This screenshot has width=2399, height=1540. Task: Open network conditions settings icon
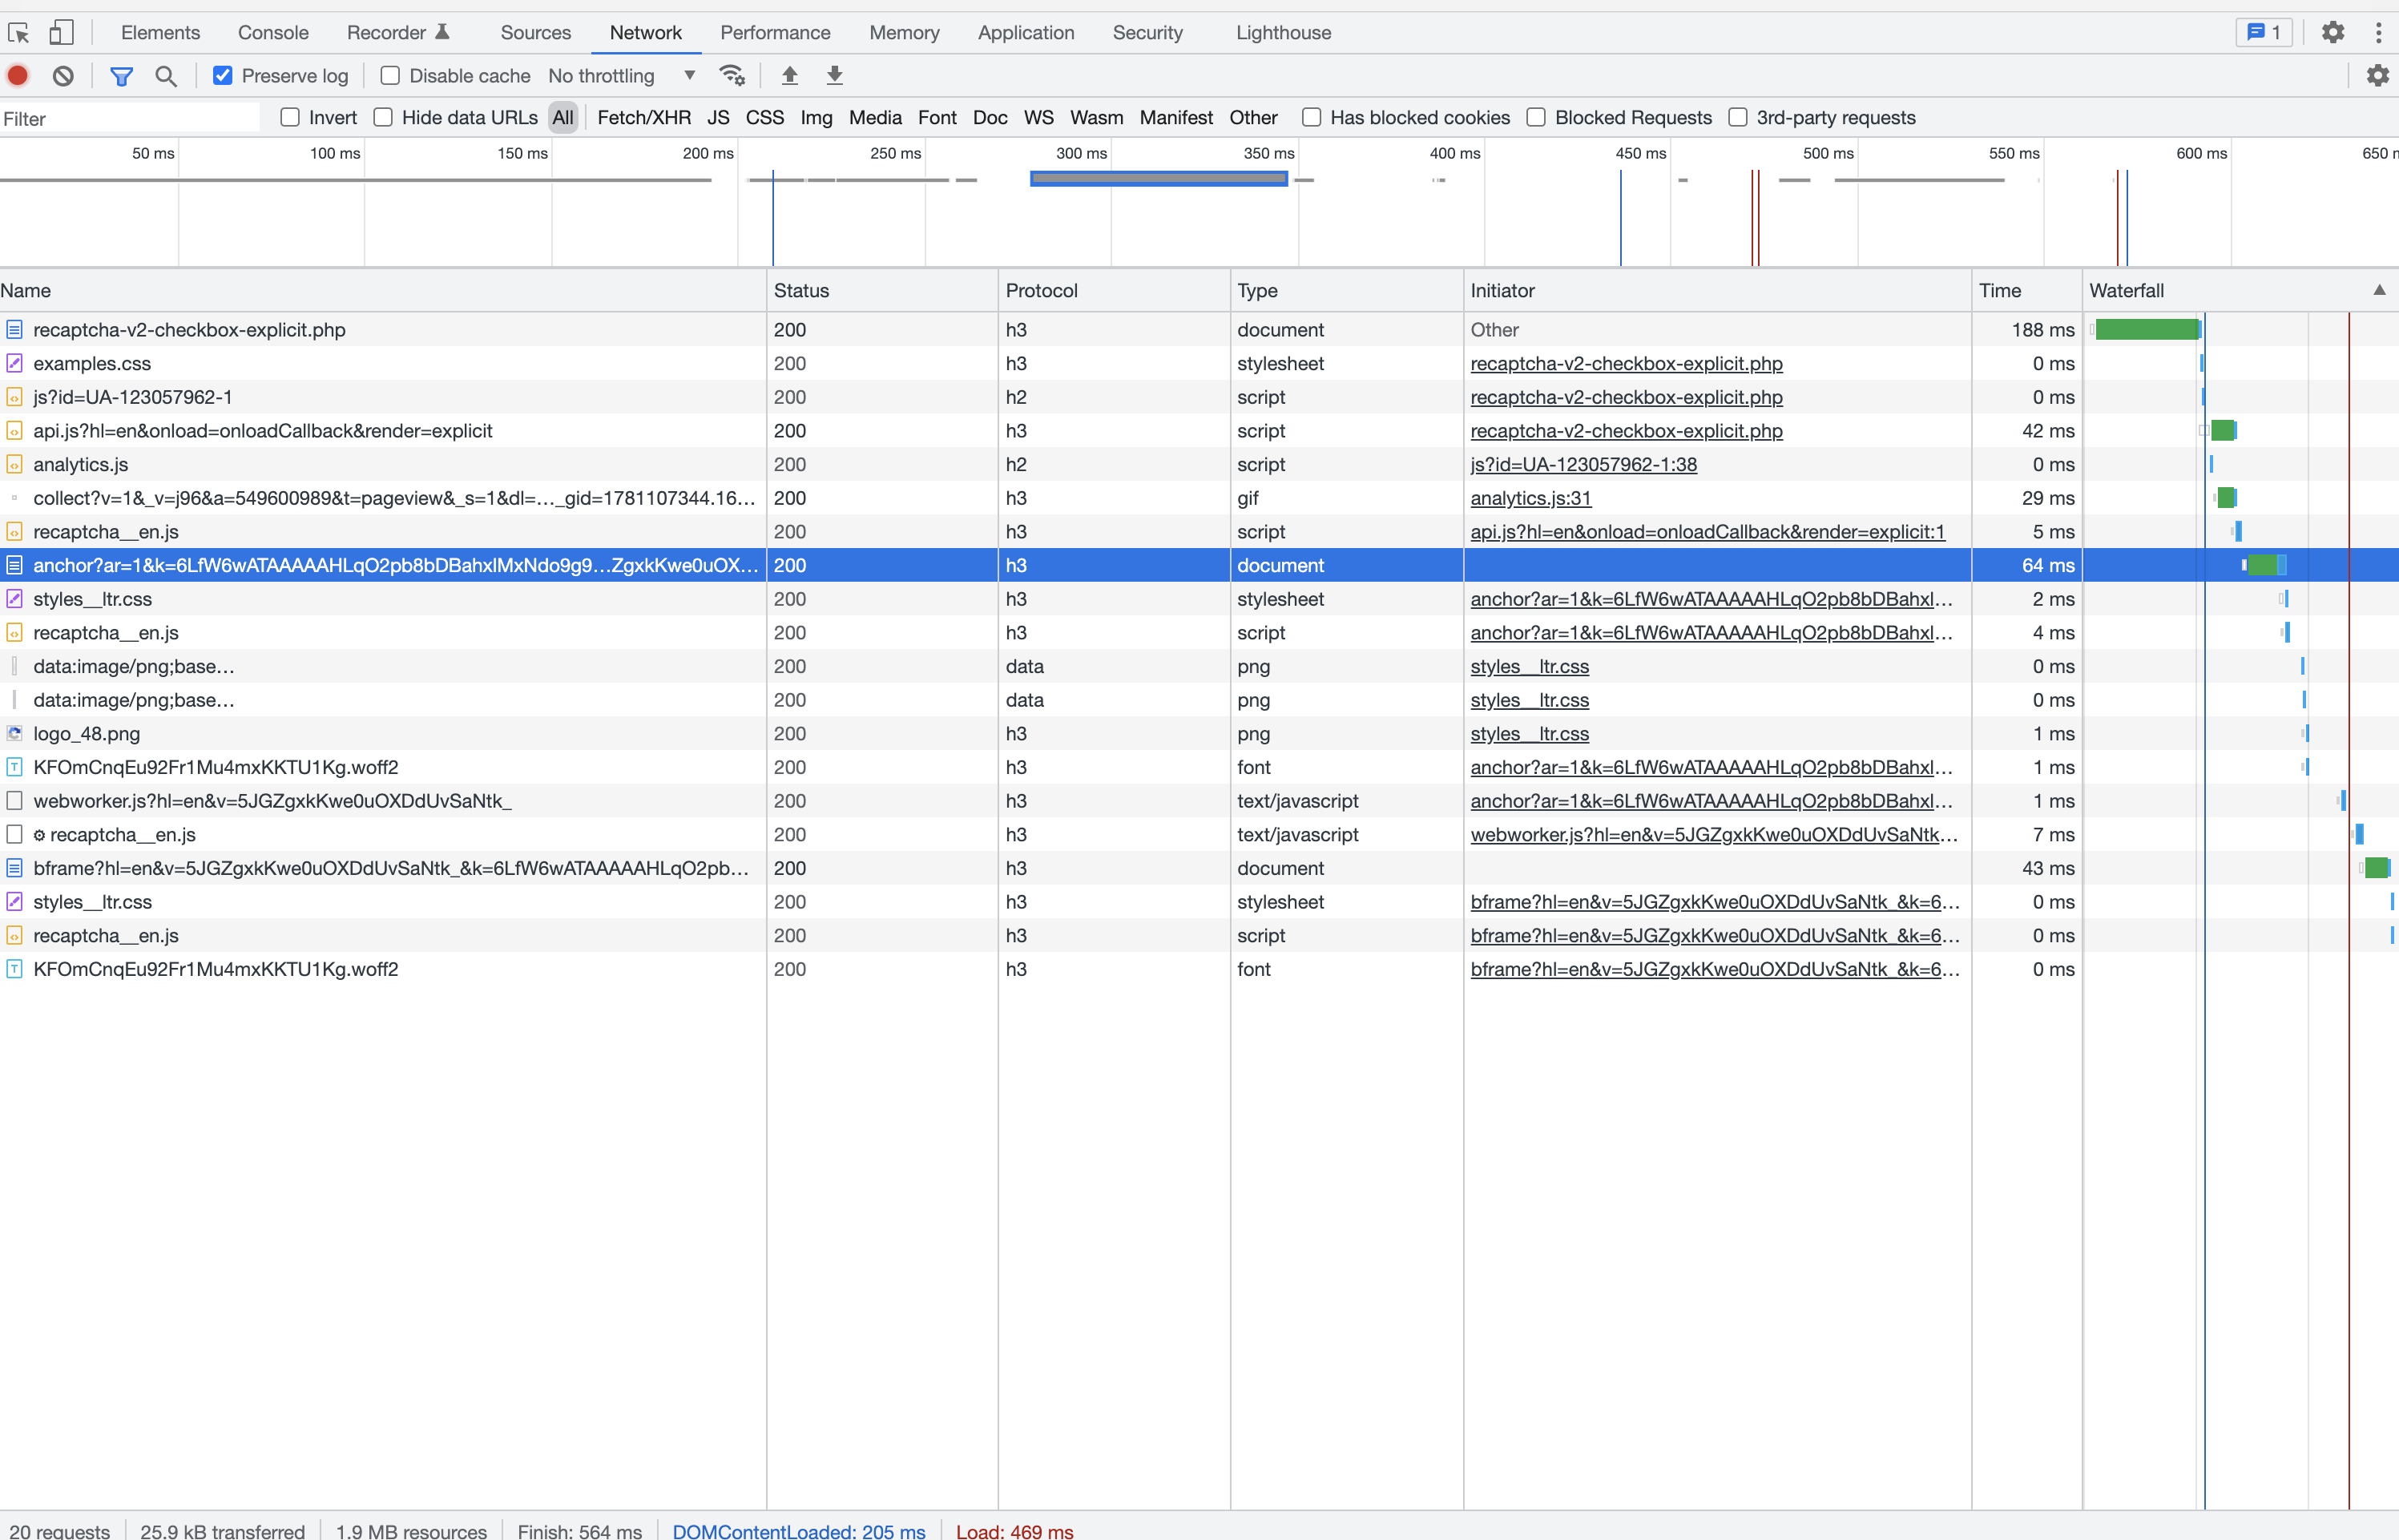pyautogui.click(x=732, y=75)
